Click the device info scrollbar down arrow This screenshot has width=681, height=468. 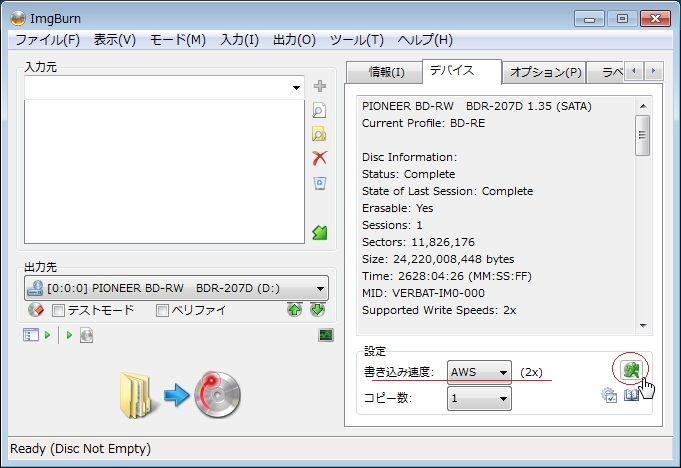(643, 326)
